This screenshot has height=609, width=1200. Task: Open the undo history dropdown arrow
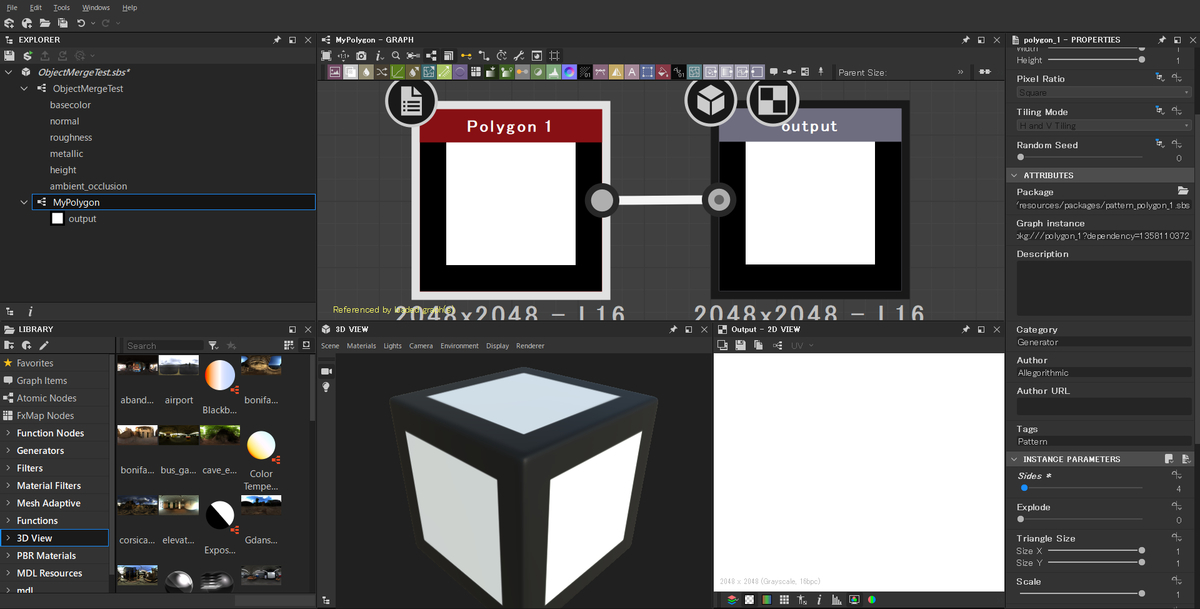[x=93, y=23]
